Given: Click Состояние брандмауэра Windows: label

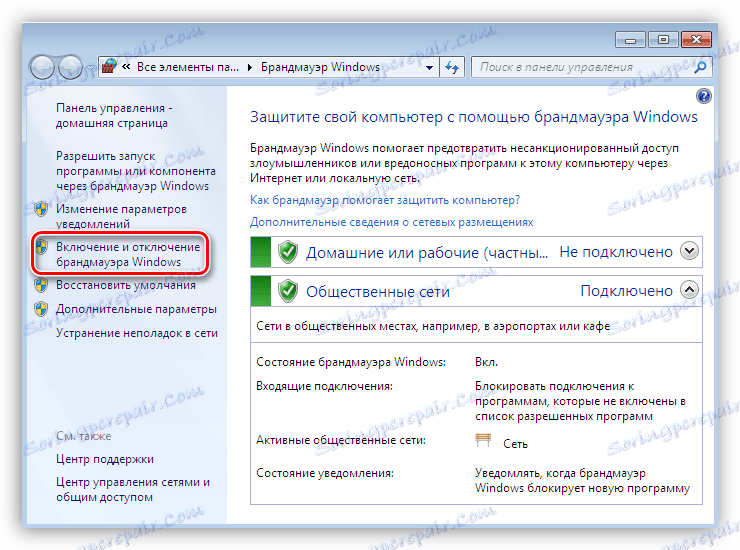Looking at the screenshot, I should 351,362.
